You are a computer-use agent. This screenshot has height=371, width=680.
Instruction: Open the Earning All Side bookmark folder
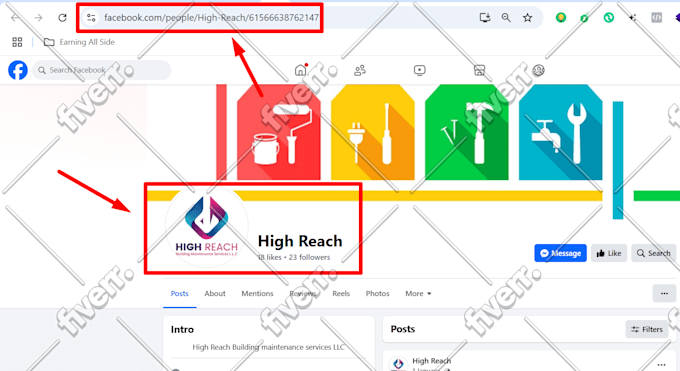[79, 42]
